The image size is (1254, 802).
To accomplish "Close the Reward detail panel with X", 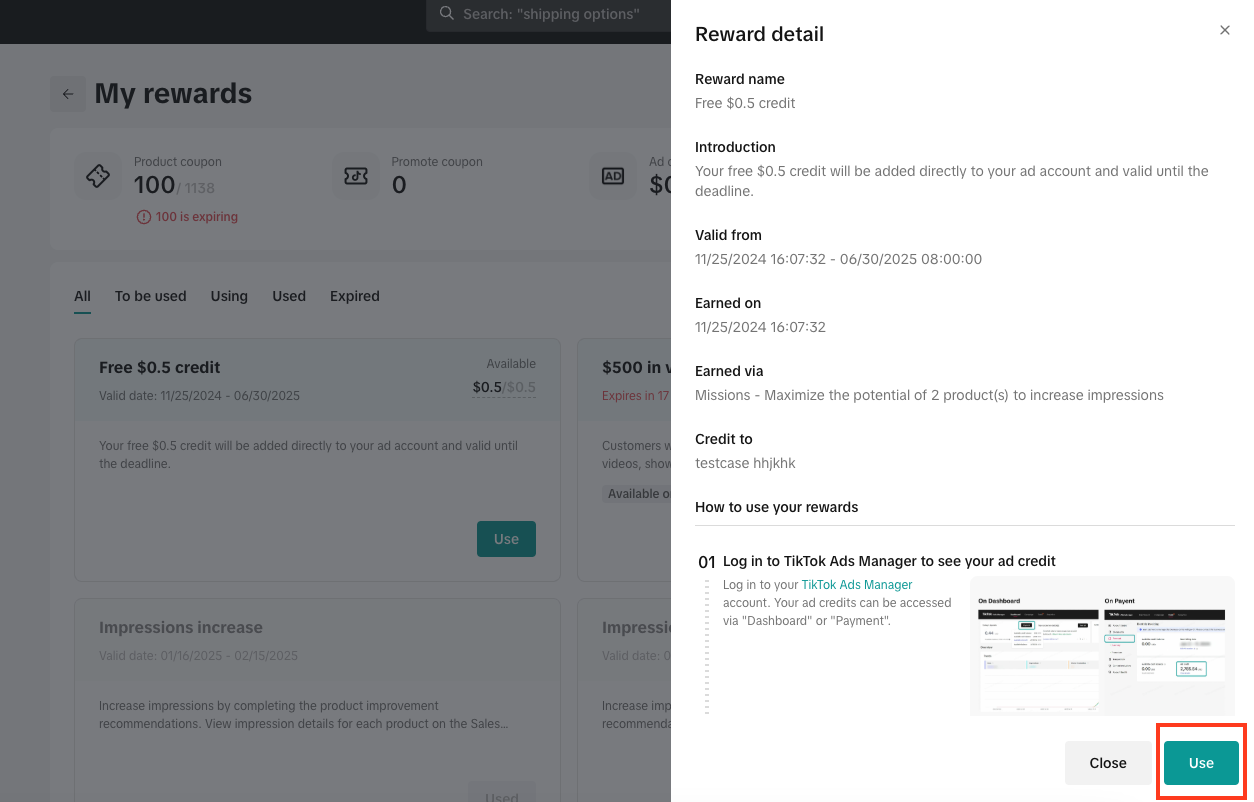I will pos(1225,31).
